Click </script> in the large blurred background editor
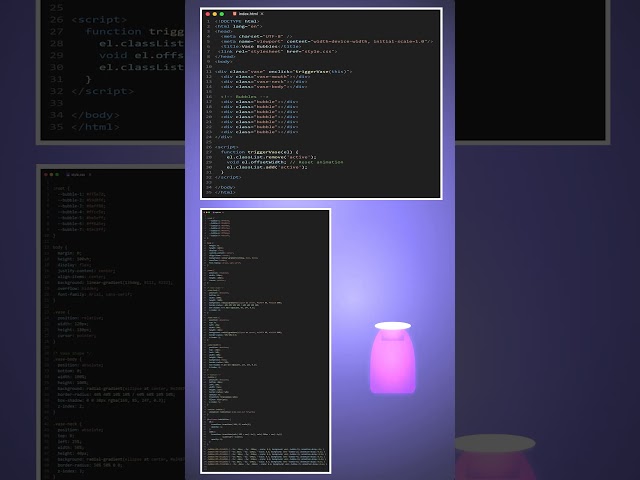 (x=102, y=91)
